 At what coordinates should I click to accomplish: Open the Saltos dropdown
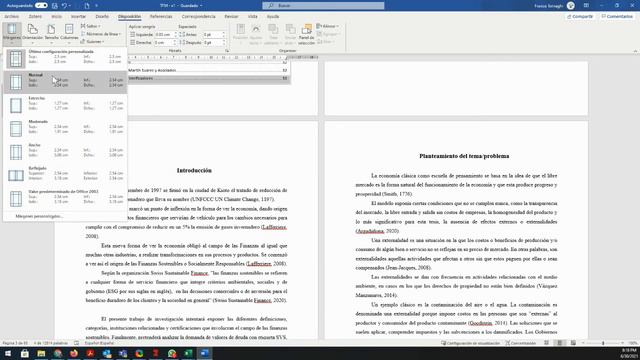point(91,26)
